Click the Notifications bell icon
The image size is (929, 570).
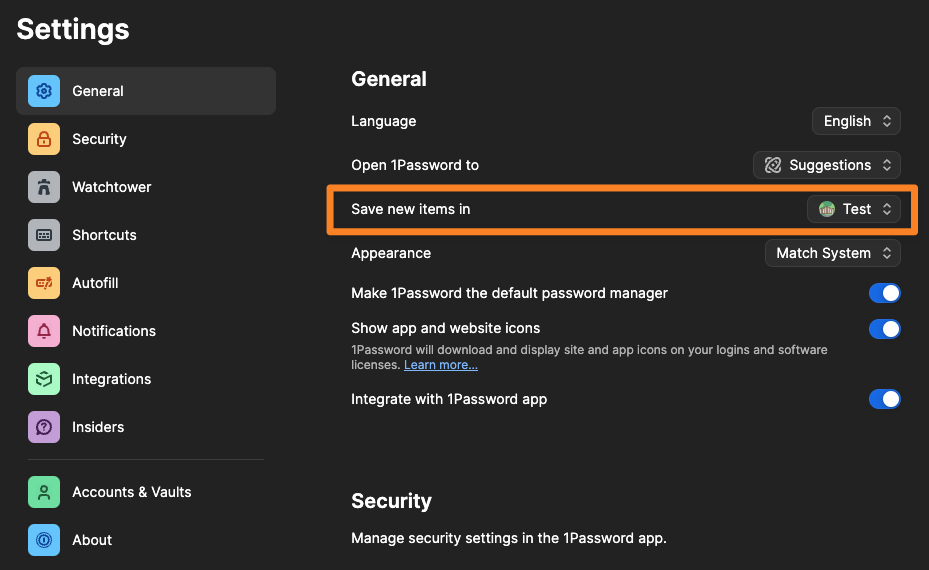point(44,331)
